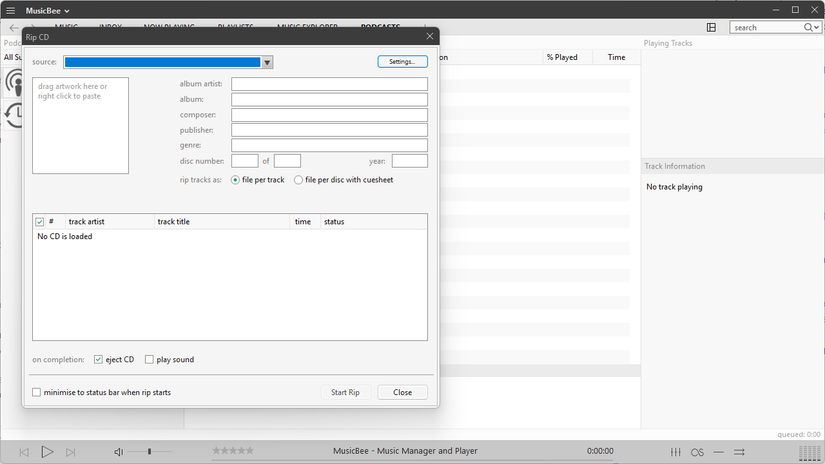Switch to the Podcasts tab

[x=380, y=25]
